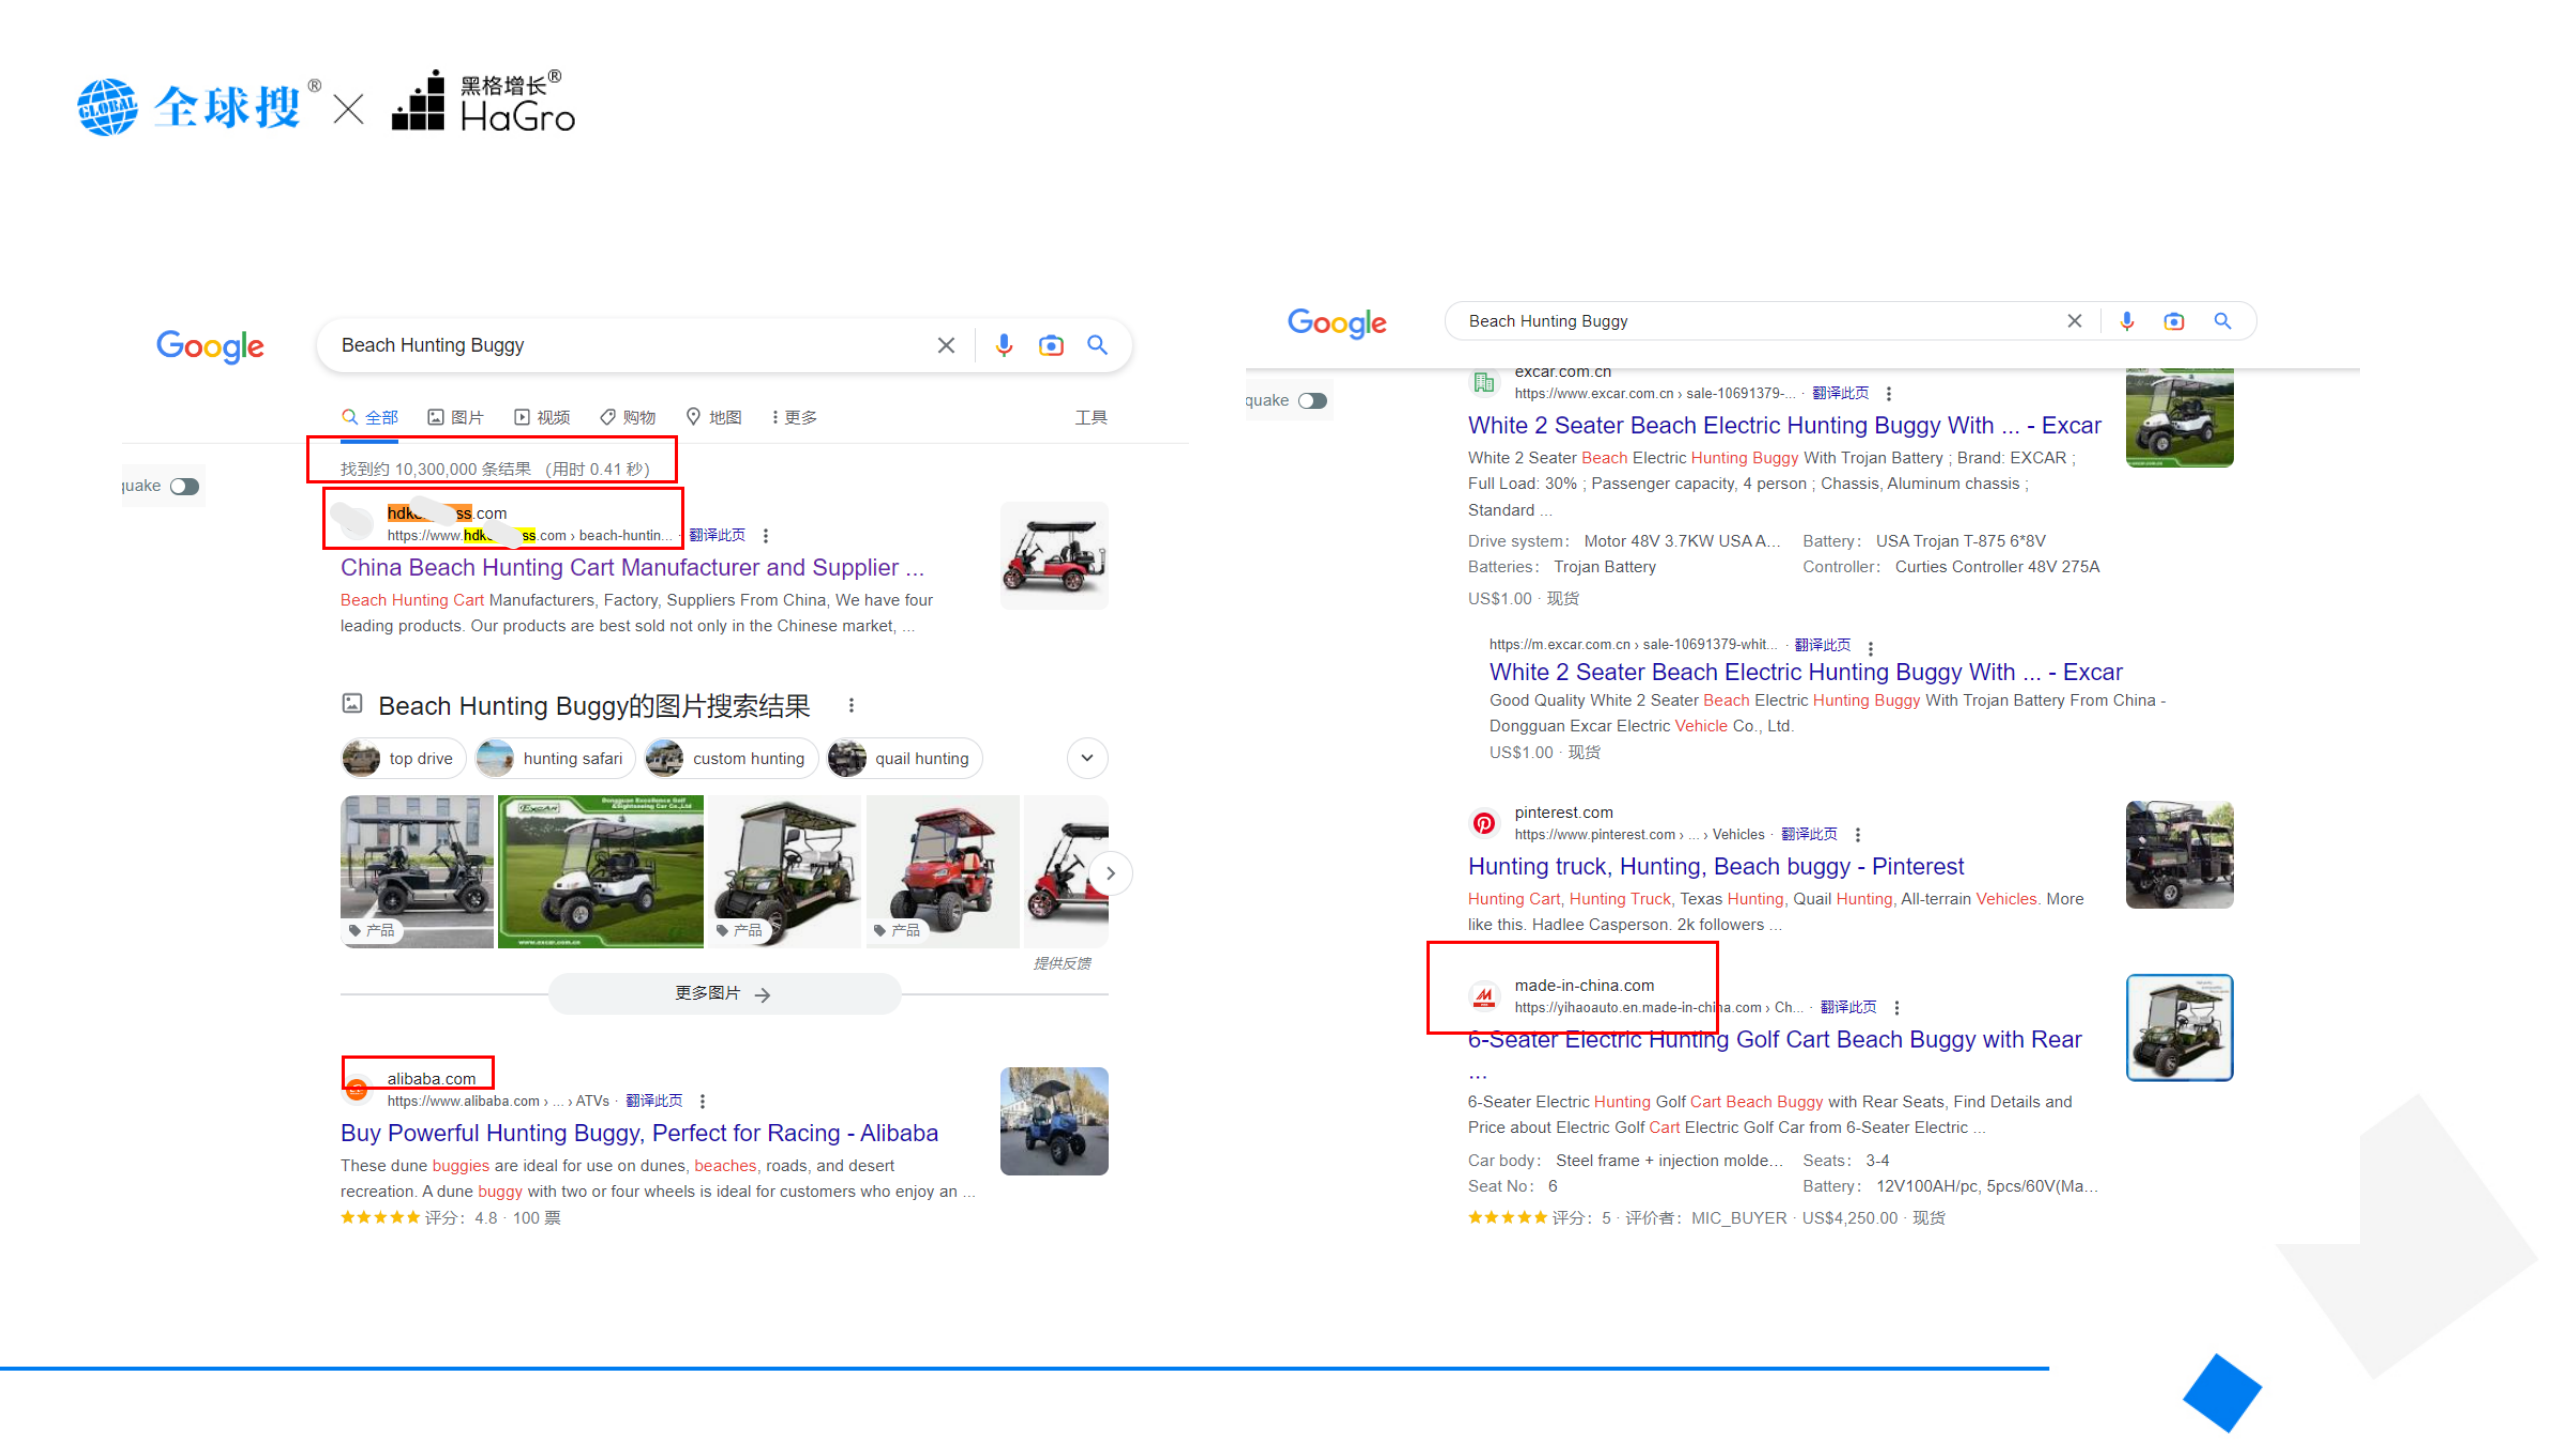The height and width of the screenshot is (1440, 2560).
Task: Click microphone icon in right search bar
Action: click(2126, 321)
